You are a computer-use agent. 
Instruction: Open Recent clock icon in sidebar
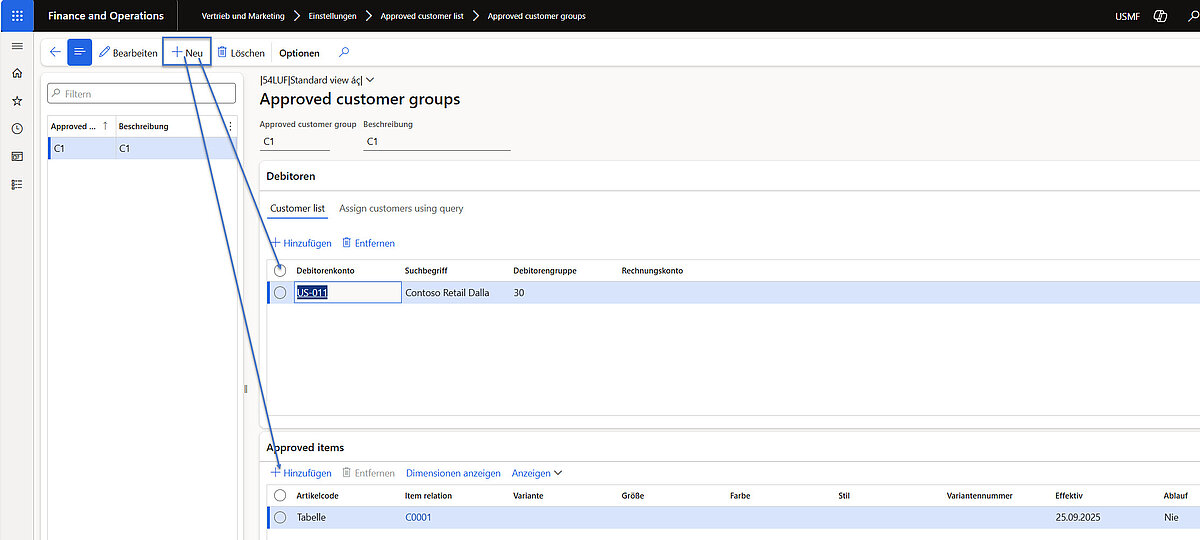tap(17, 129)
